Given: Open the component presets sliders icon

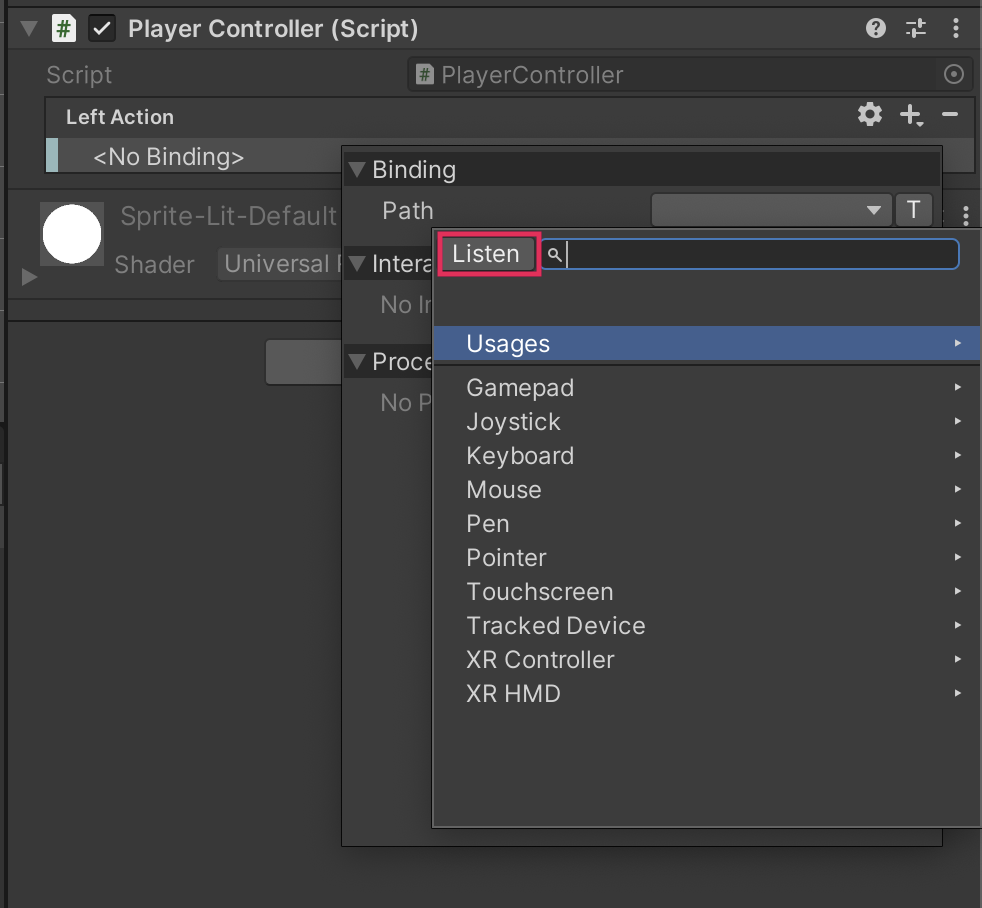Looking at the screenshot, I should pyautogui.click(x=916, y=29).
